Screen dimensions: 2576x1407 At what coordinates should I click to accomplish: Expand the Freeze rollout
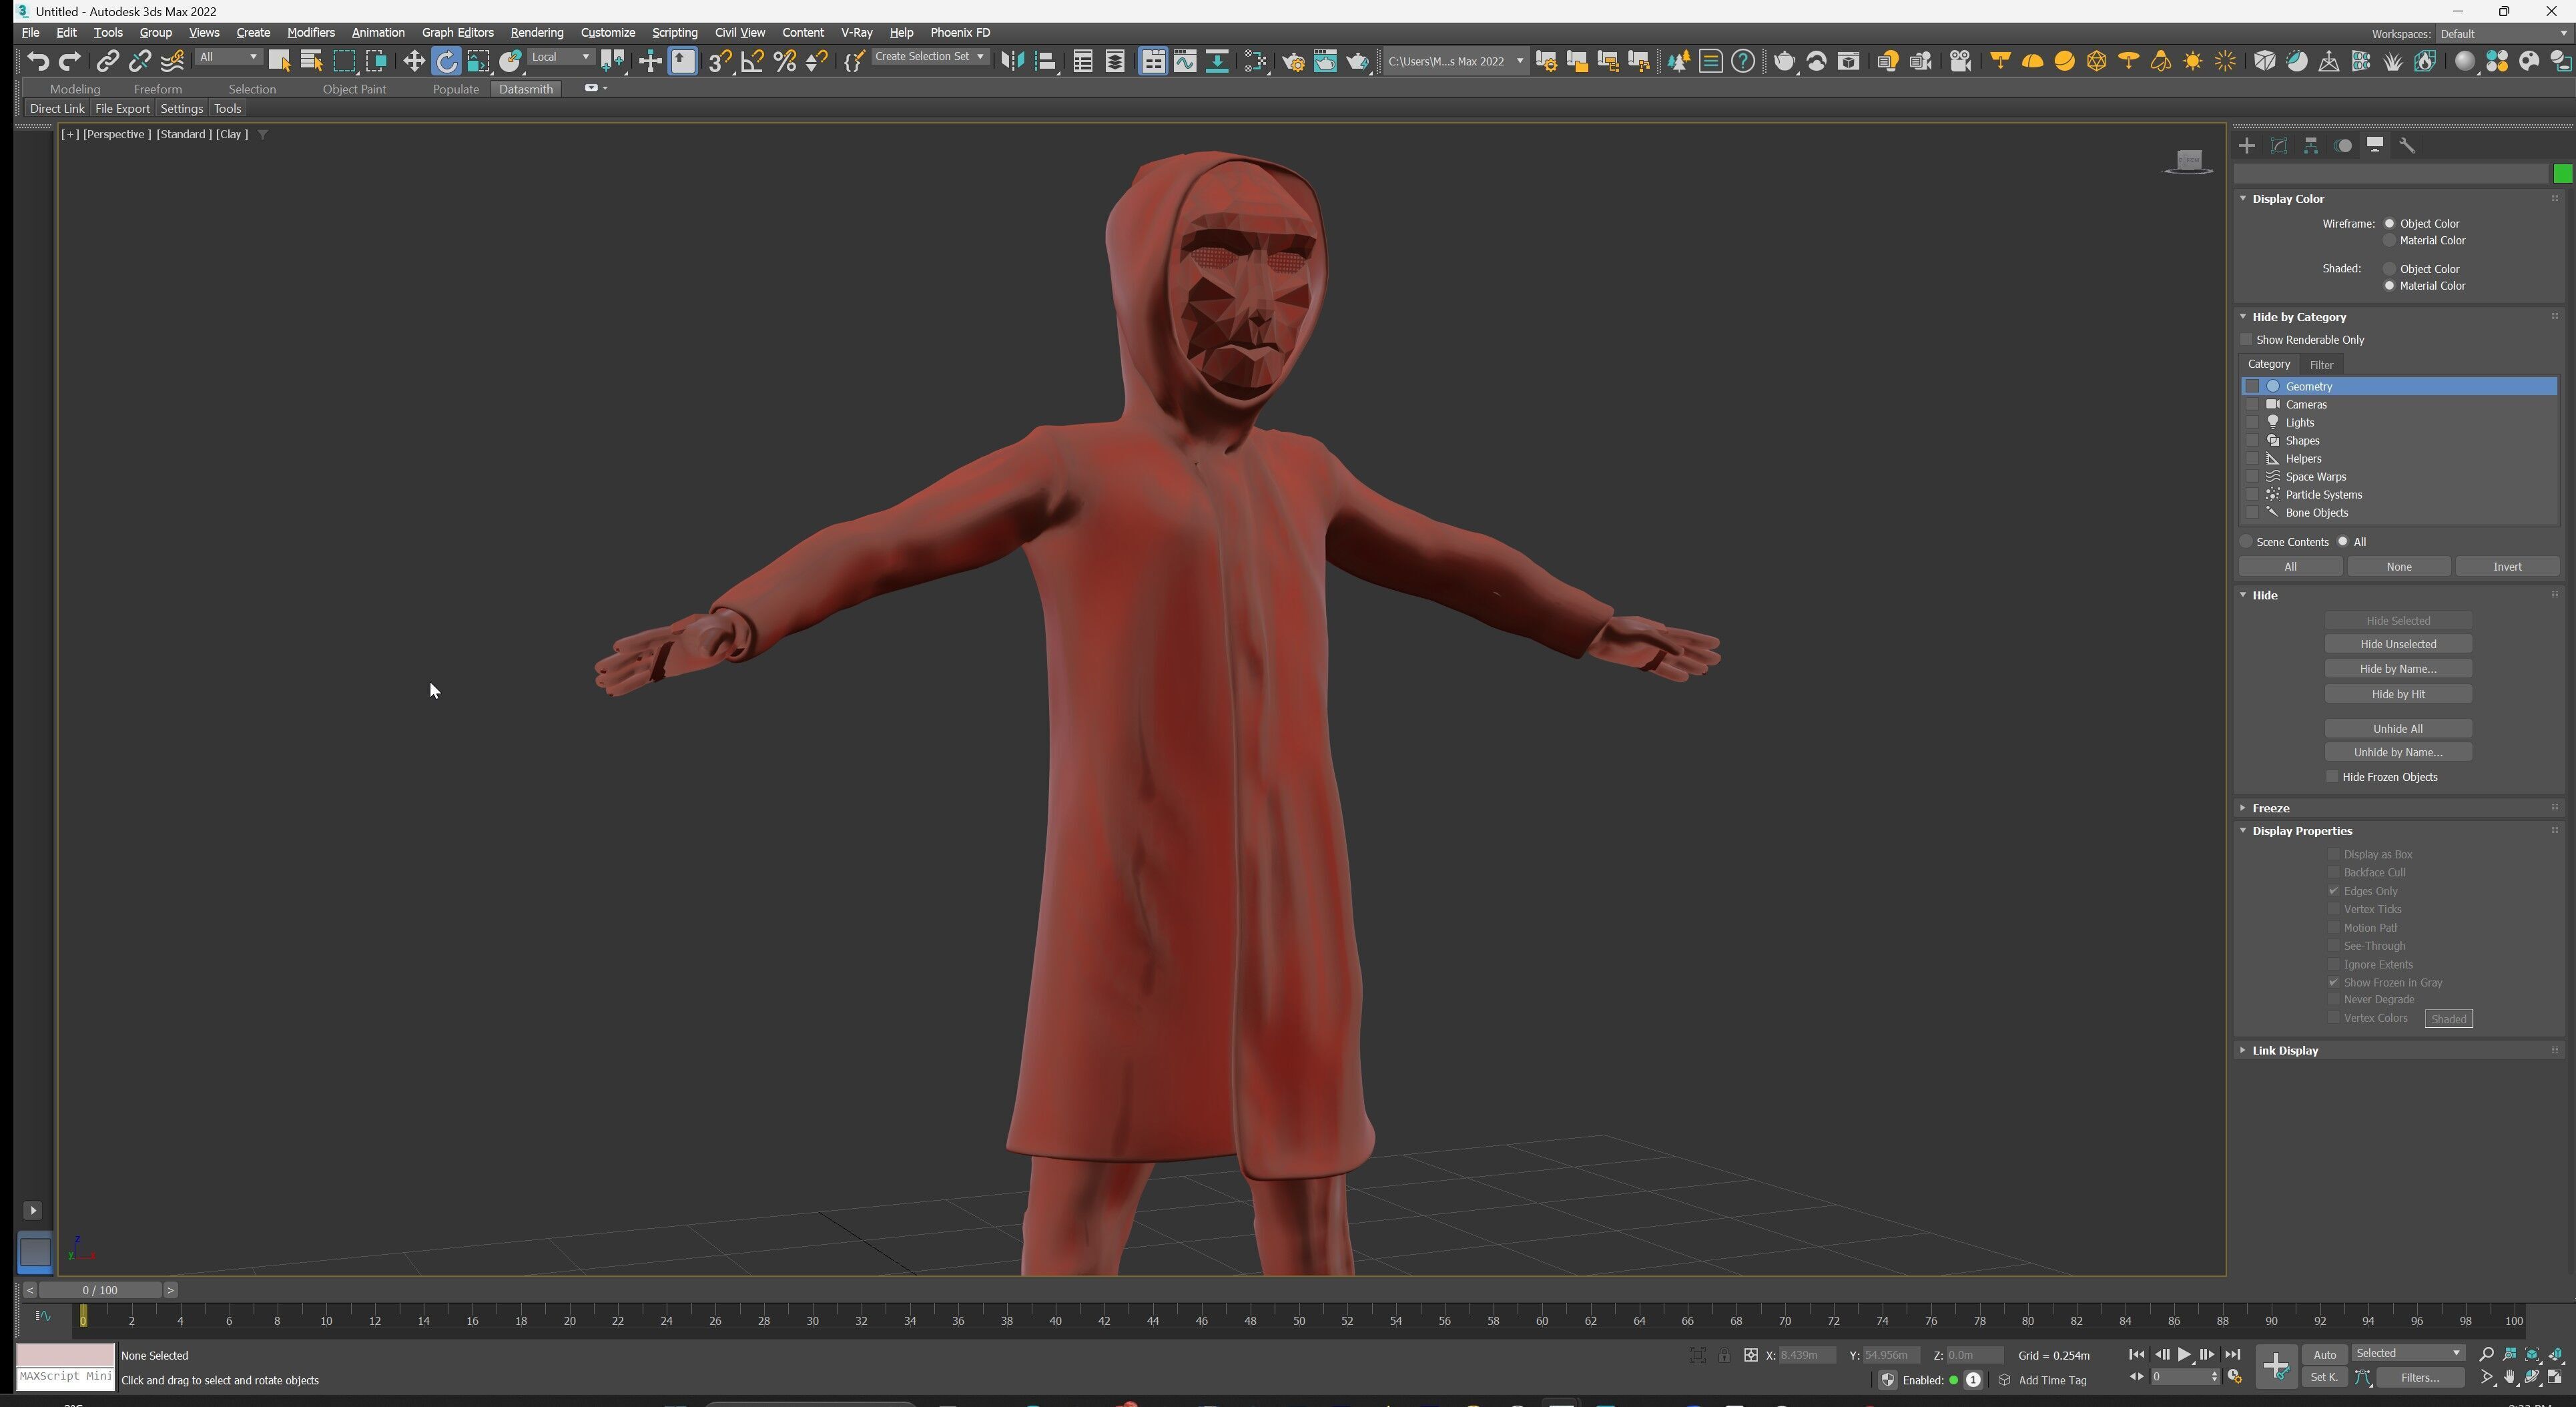coord(2271,808)
